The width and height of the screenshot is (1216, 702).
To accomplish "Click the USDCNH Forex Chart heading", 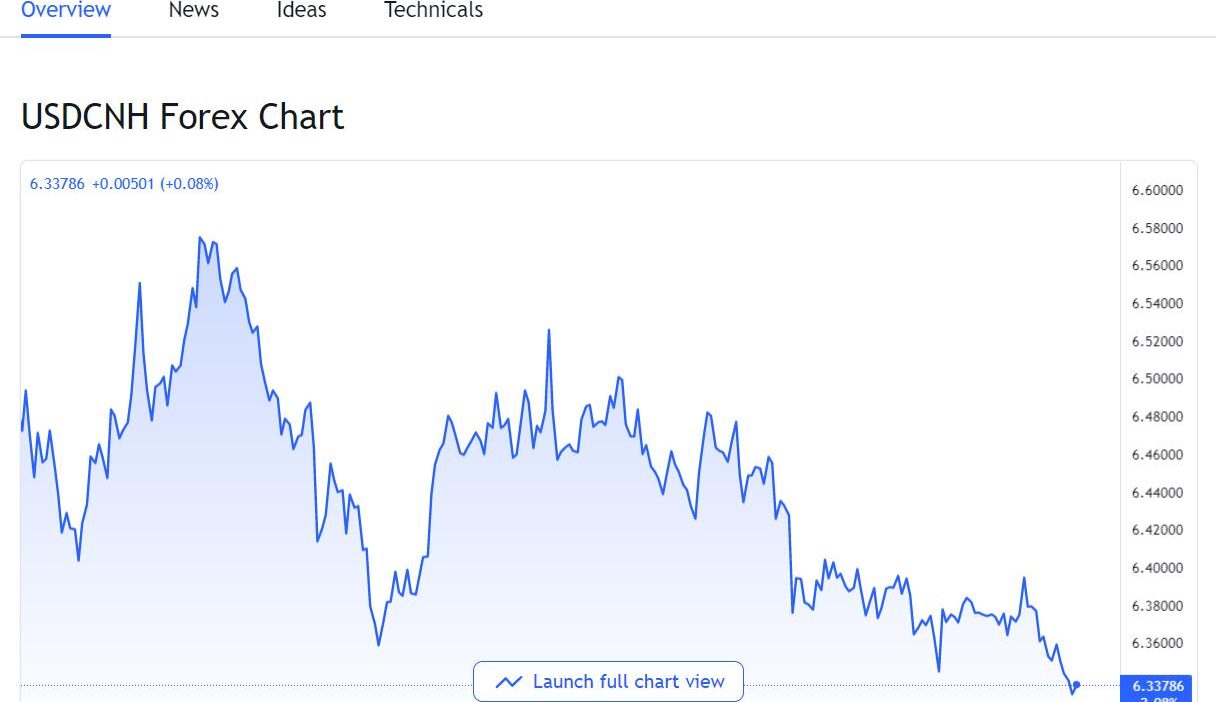I will pyautogui.click(x=182, y=117).
